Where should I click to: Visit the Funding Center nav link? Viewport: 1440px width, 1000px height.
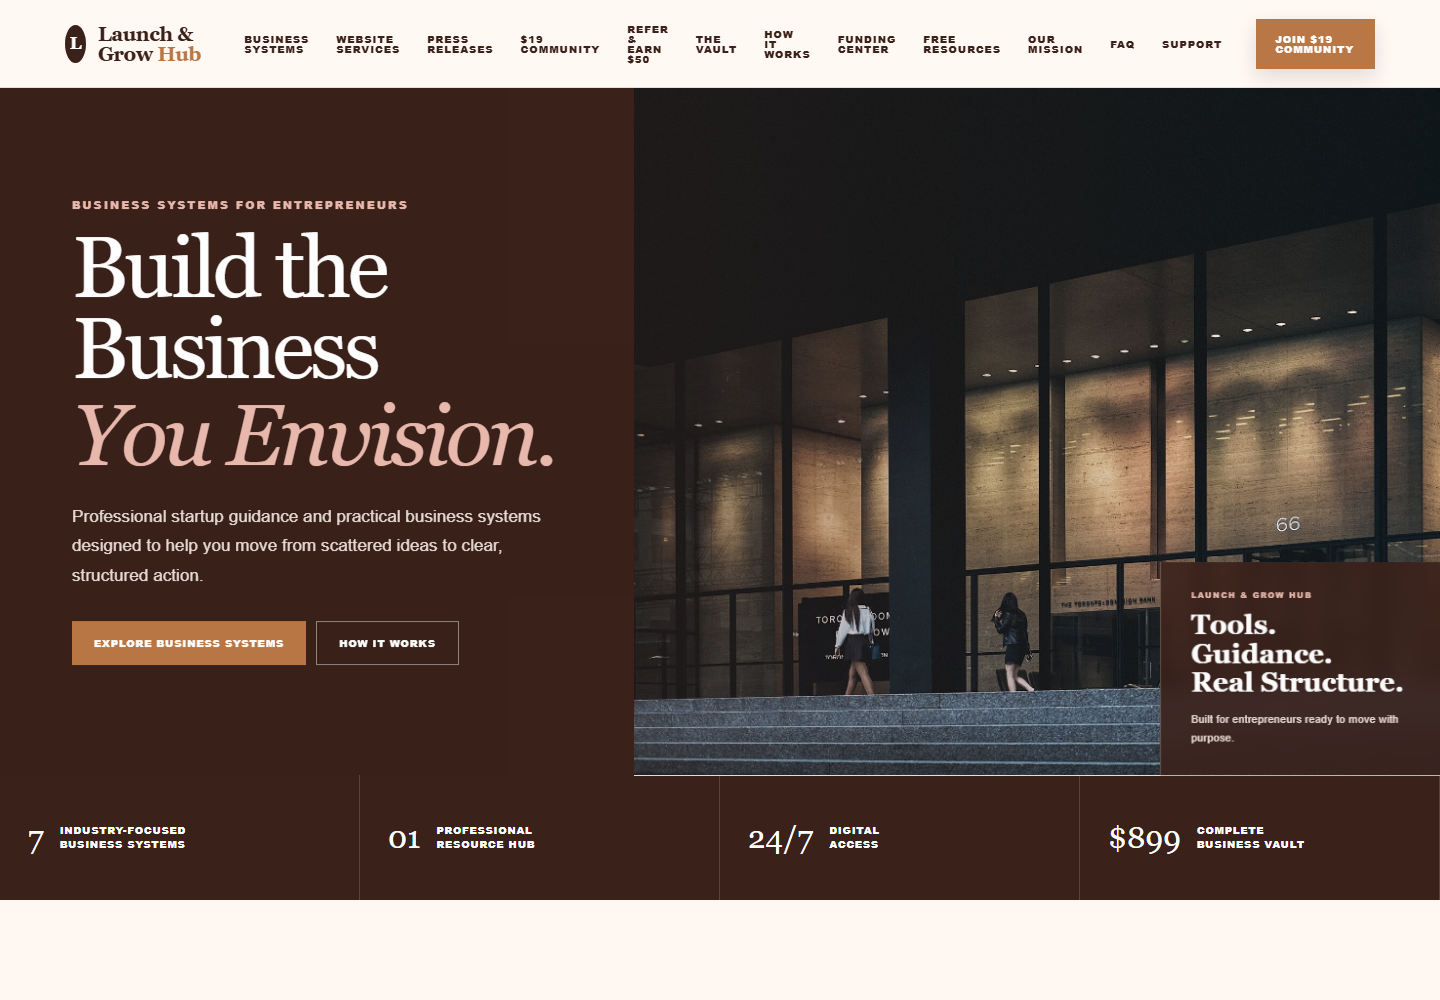coord(866,44)
